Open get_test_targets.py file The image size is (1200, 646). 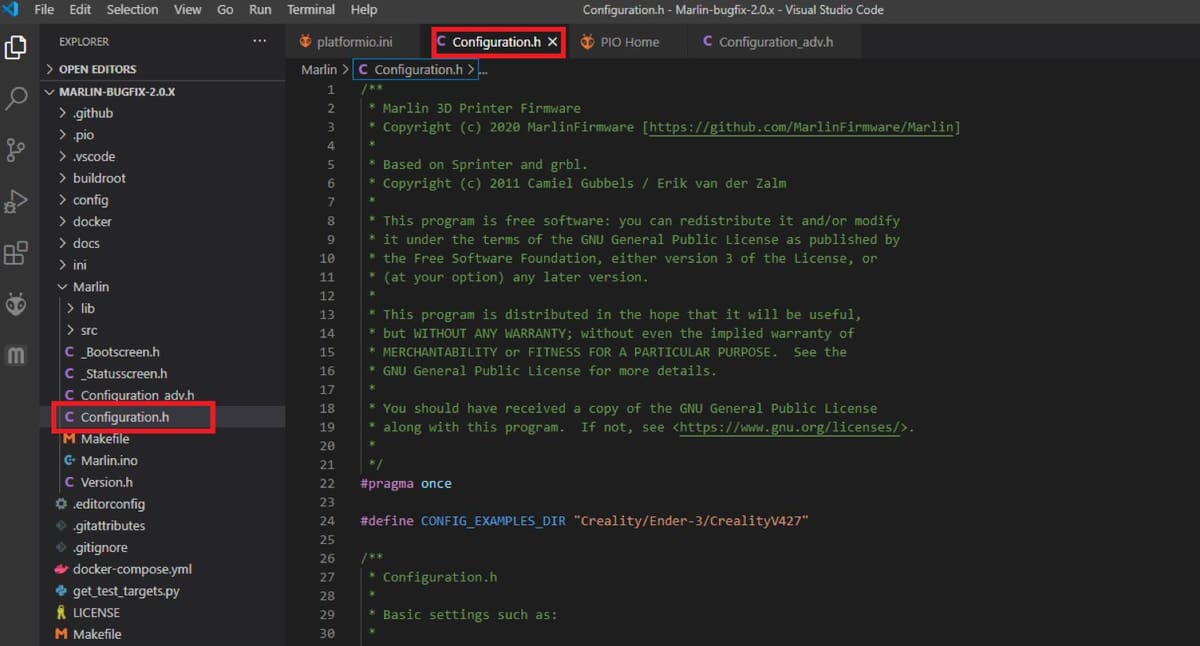126,591
